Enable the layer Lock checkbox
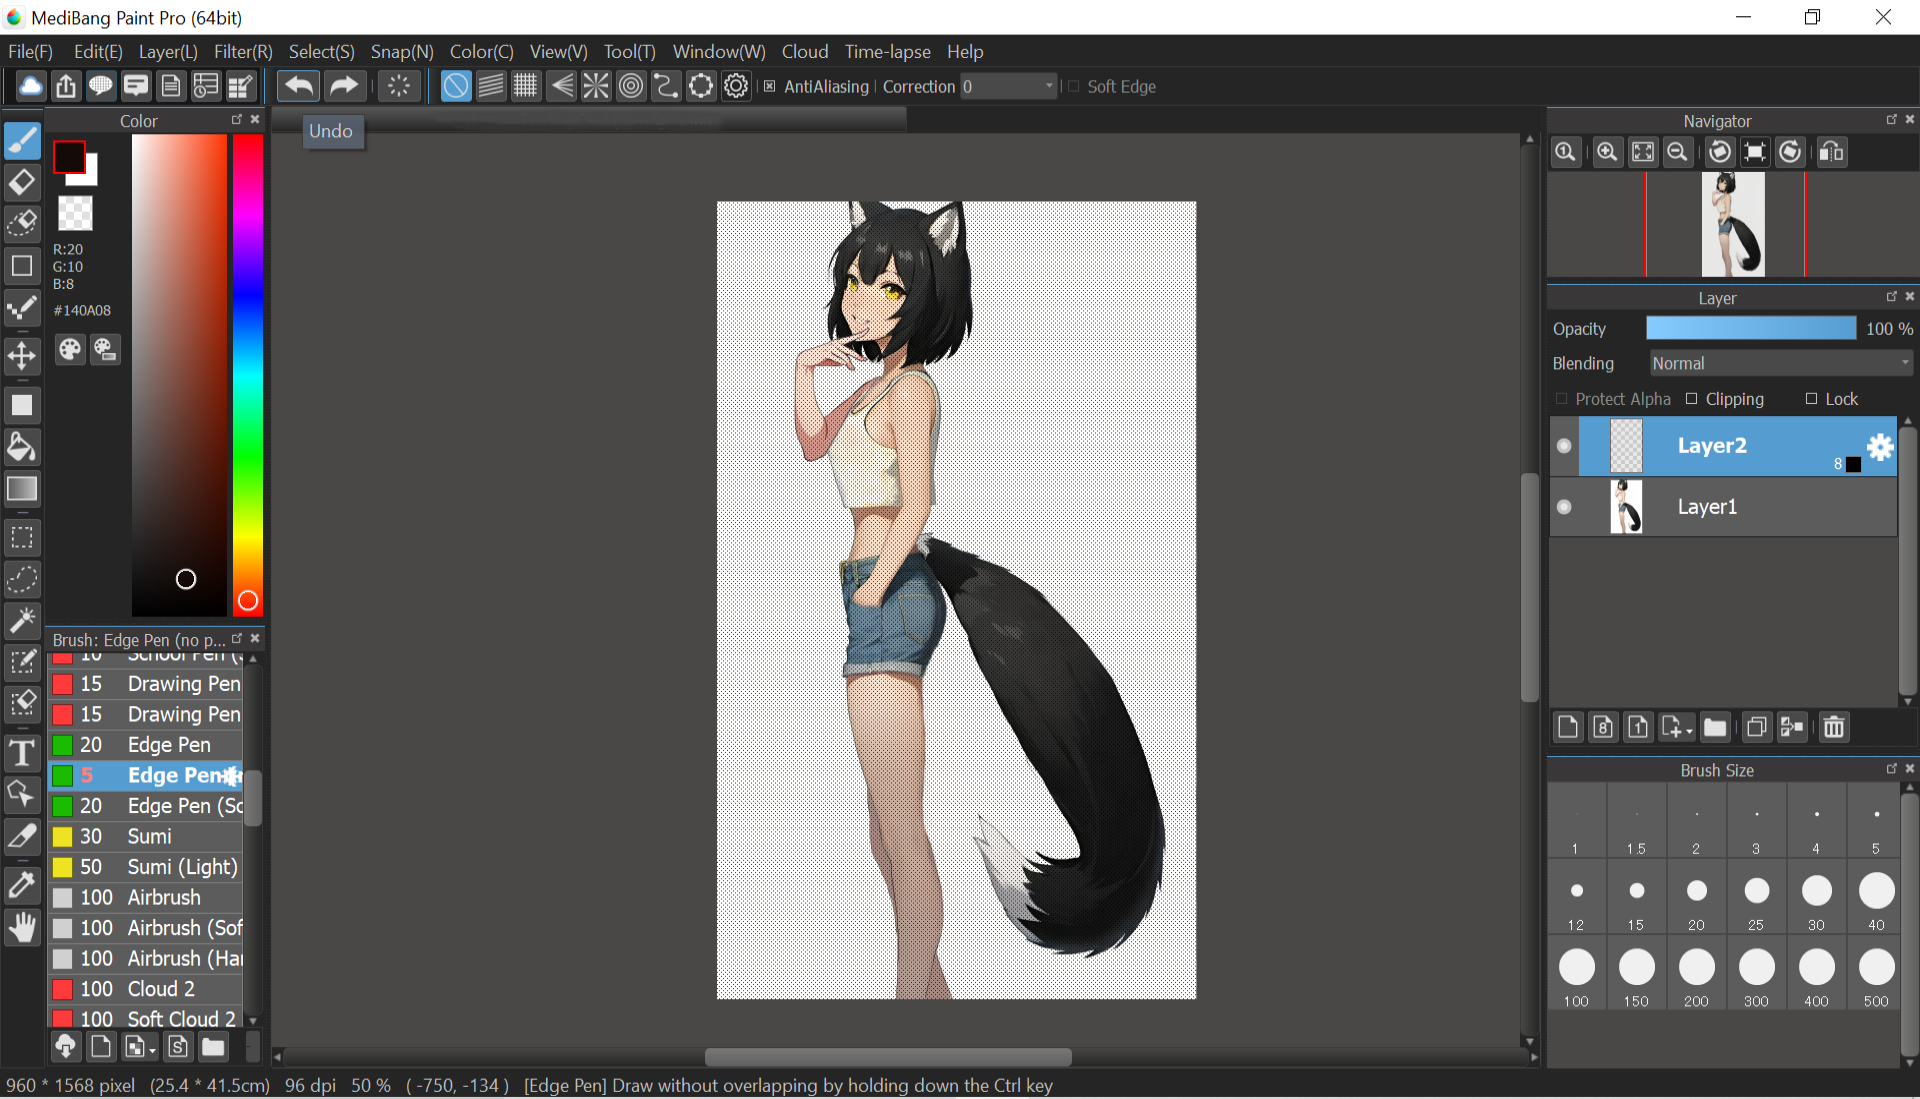Viewport: 1920px width, 1099px height. (x=1811, y=399)
